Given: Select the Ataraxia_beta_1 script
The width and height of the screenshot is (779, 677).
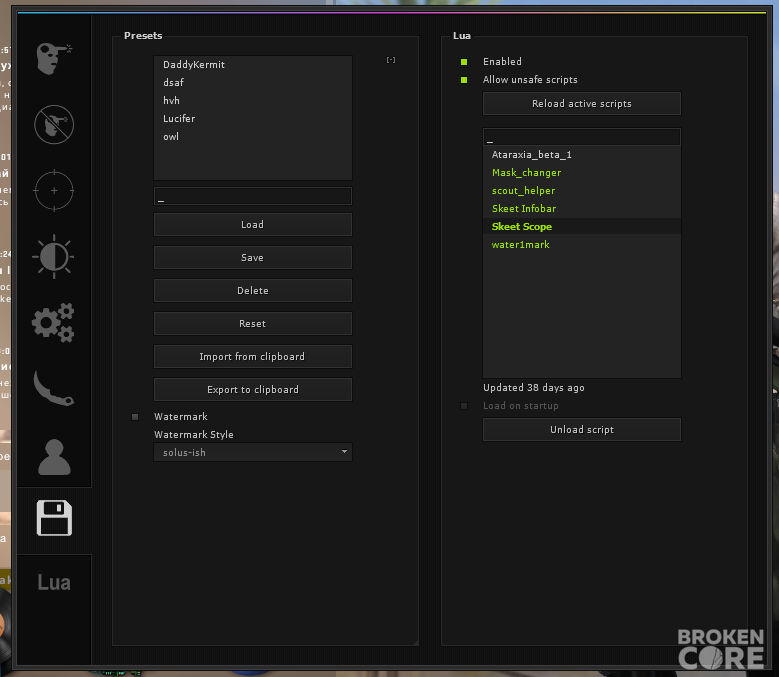Looking at the screenshot, I should 582,155.
